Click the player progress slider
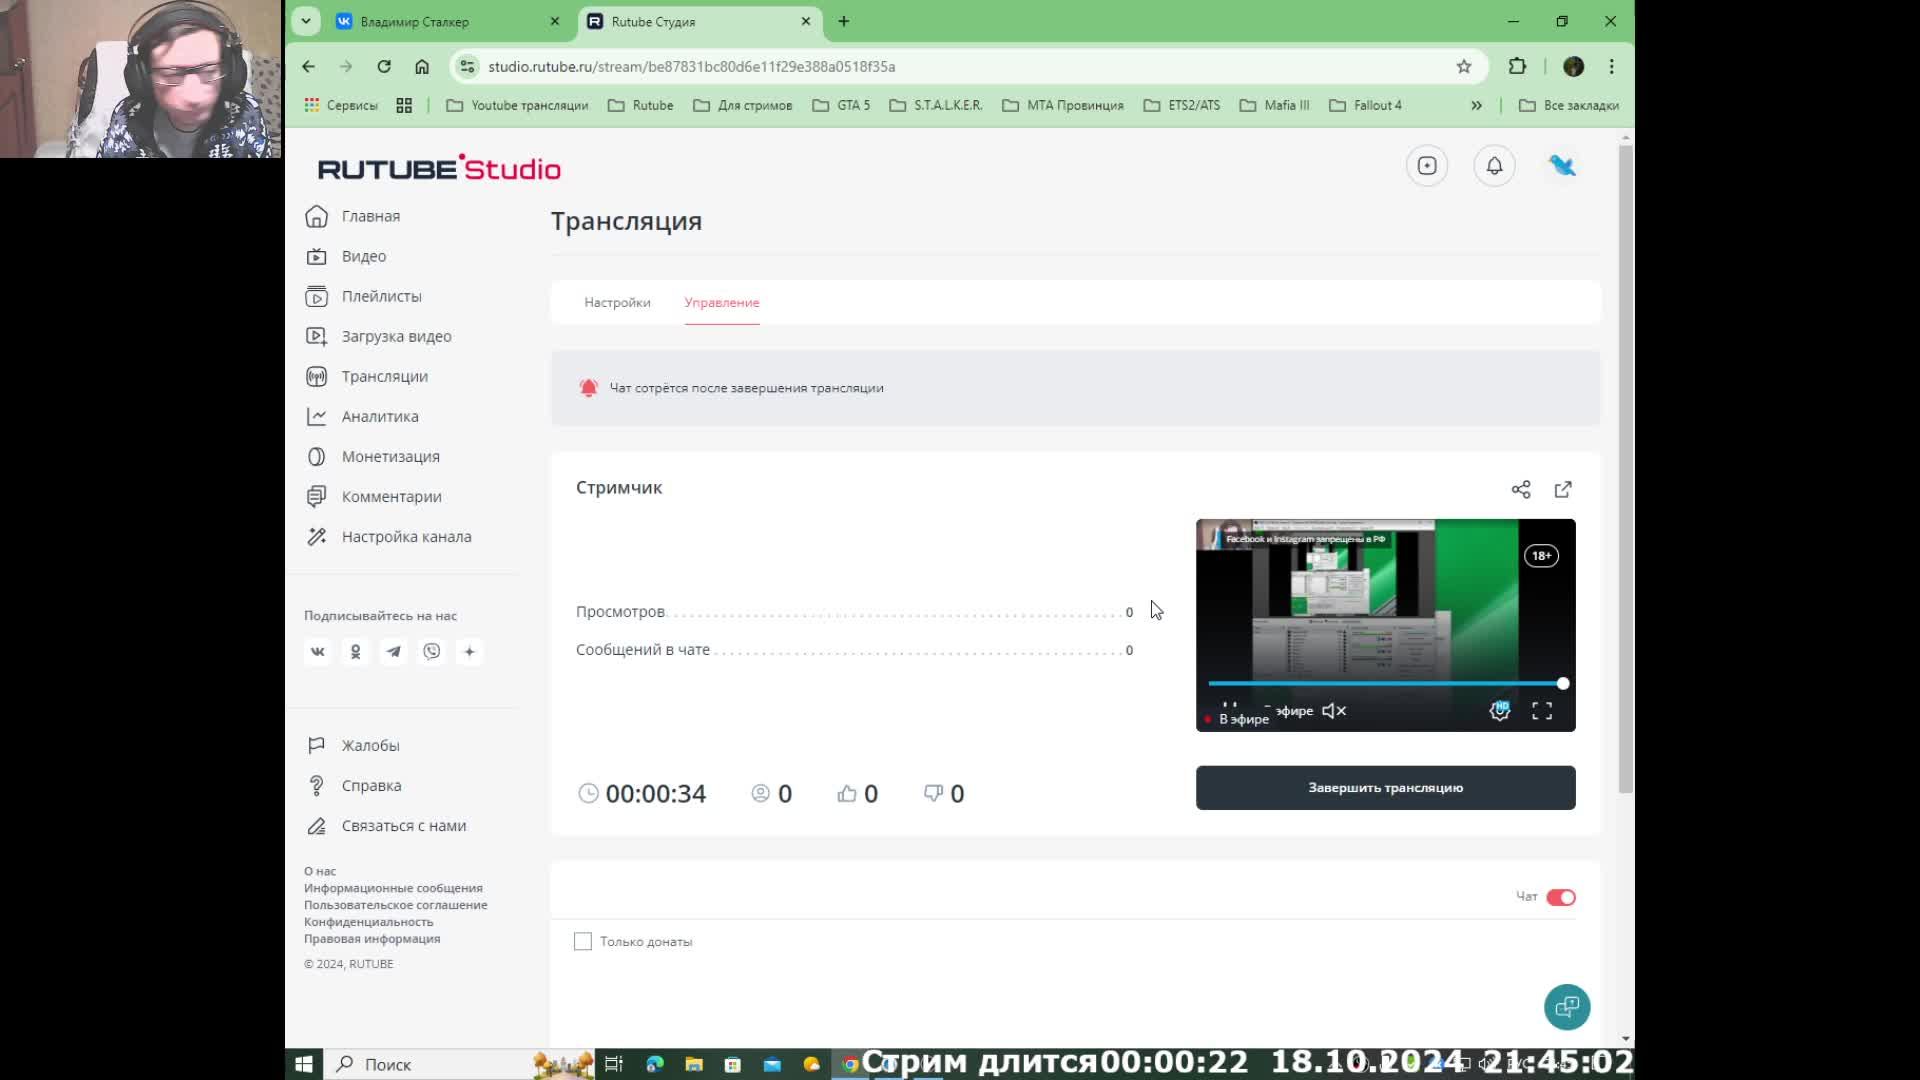 coord(1385,684)
